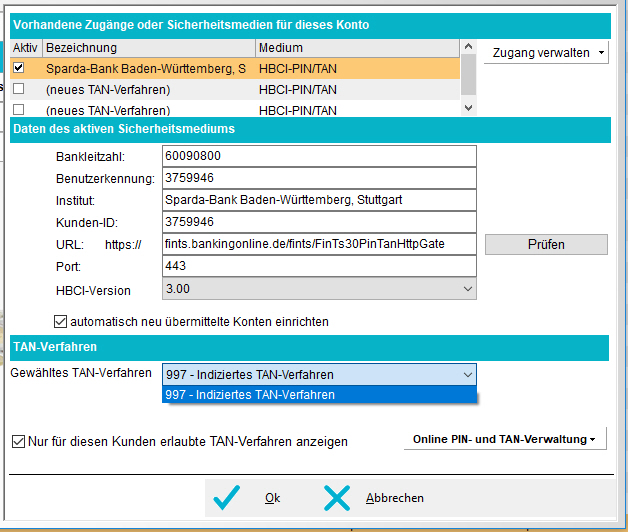Click the Ok checkmark icon
Image resolution: width=628 pixels, height=532 pixels.
(x=227, y=498)
